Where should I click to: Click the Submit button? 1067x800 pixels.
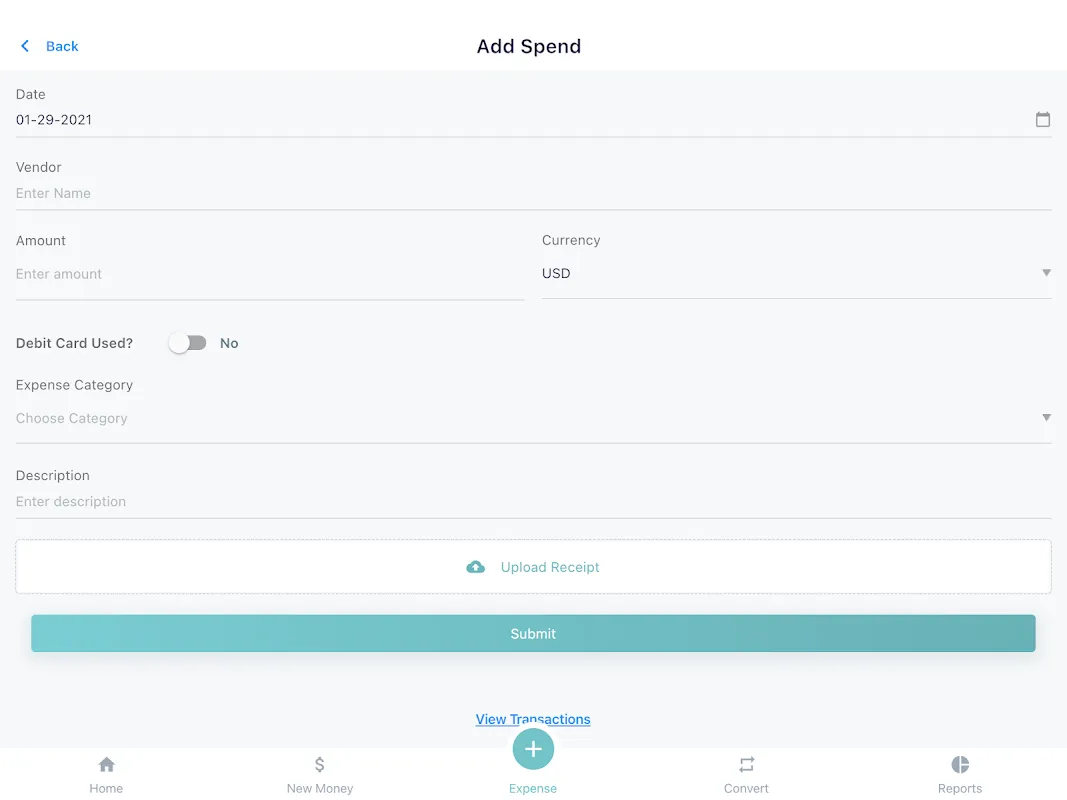[534, 633]
